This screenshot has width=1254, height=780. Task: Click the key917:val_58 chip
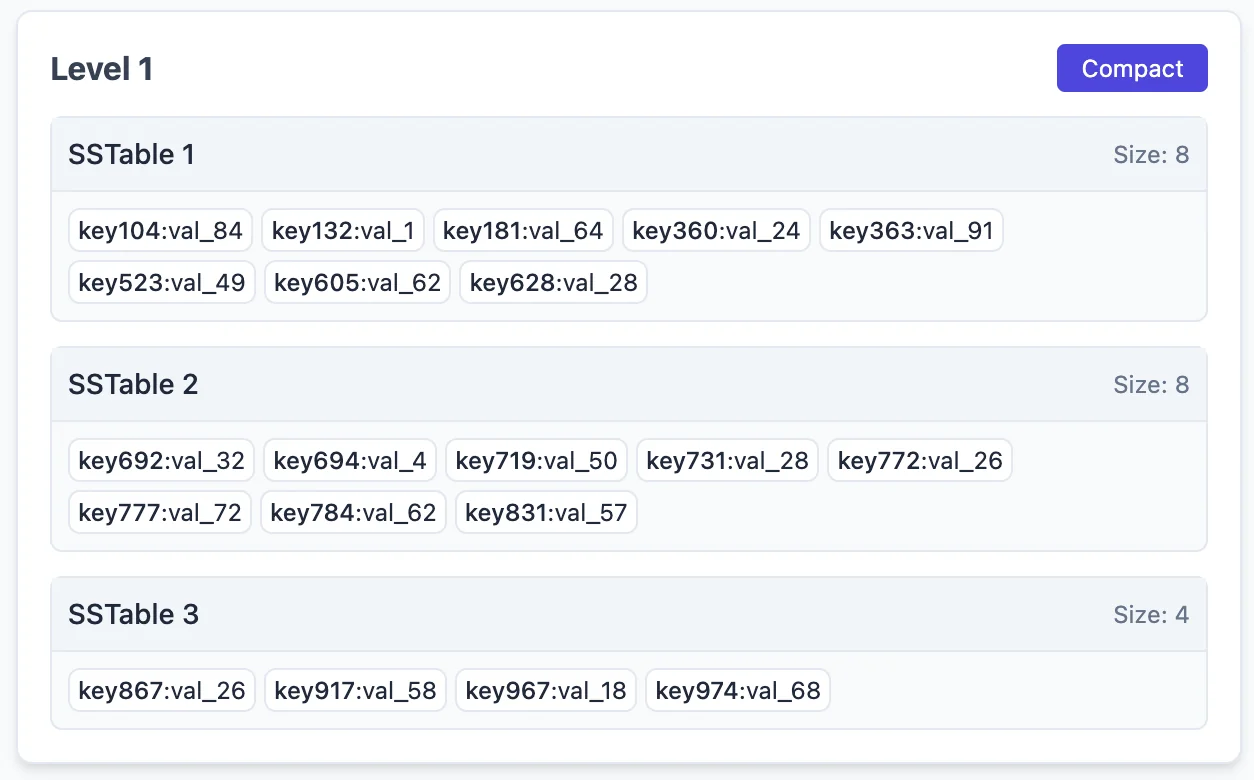[x=355, y=691]
